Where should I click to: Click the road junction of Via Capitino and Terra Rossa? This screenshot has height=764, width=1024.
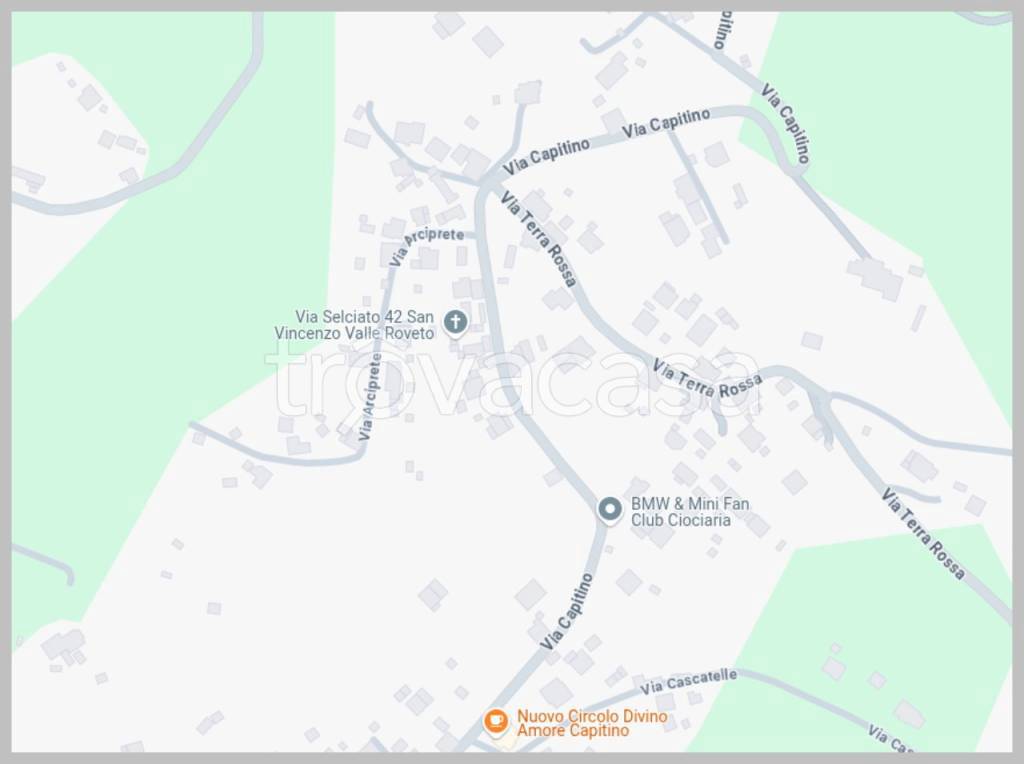487,185
